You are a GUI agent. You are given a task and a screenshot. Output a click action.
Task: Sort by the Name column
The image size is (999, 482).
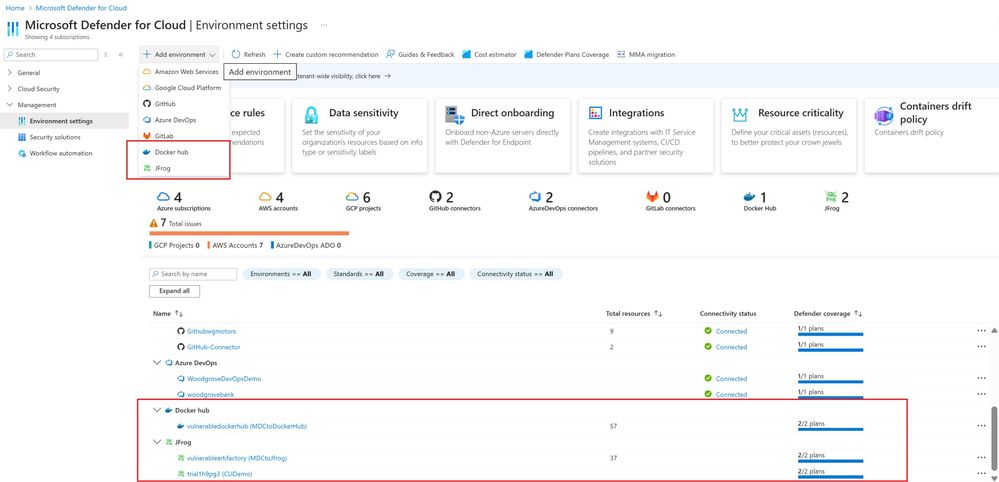168,314
